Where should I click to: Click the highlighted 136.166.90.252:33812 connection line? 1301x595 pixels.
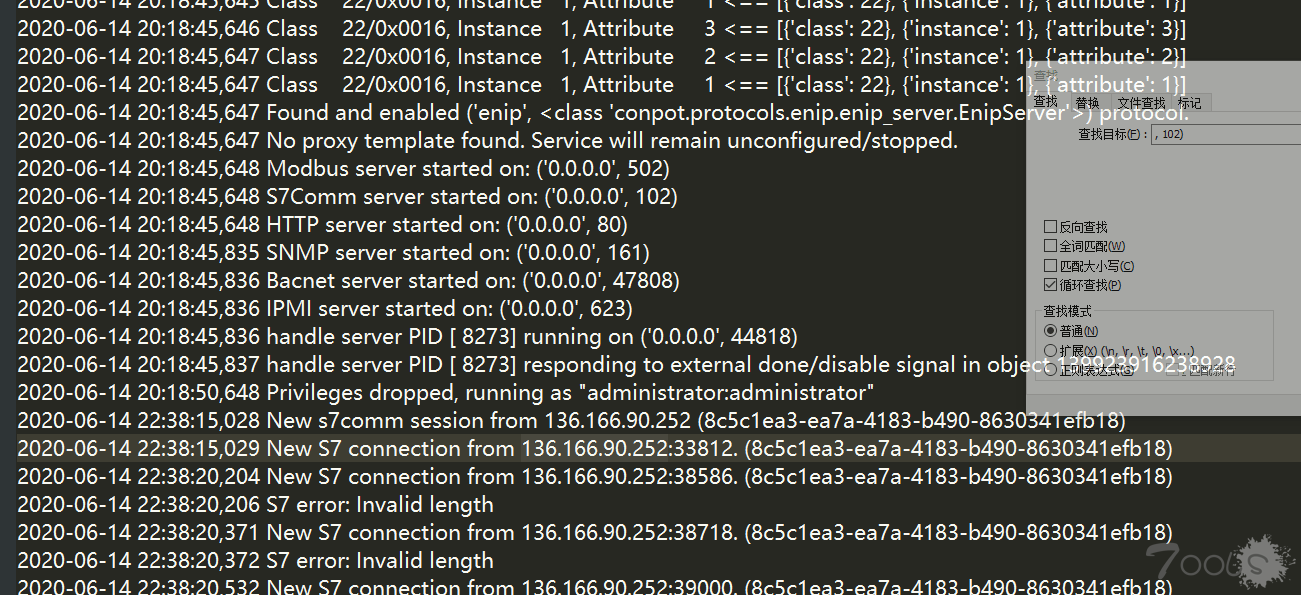(595, 449)
